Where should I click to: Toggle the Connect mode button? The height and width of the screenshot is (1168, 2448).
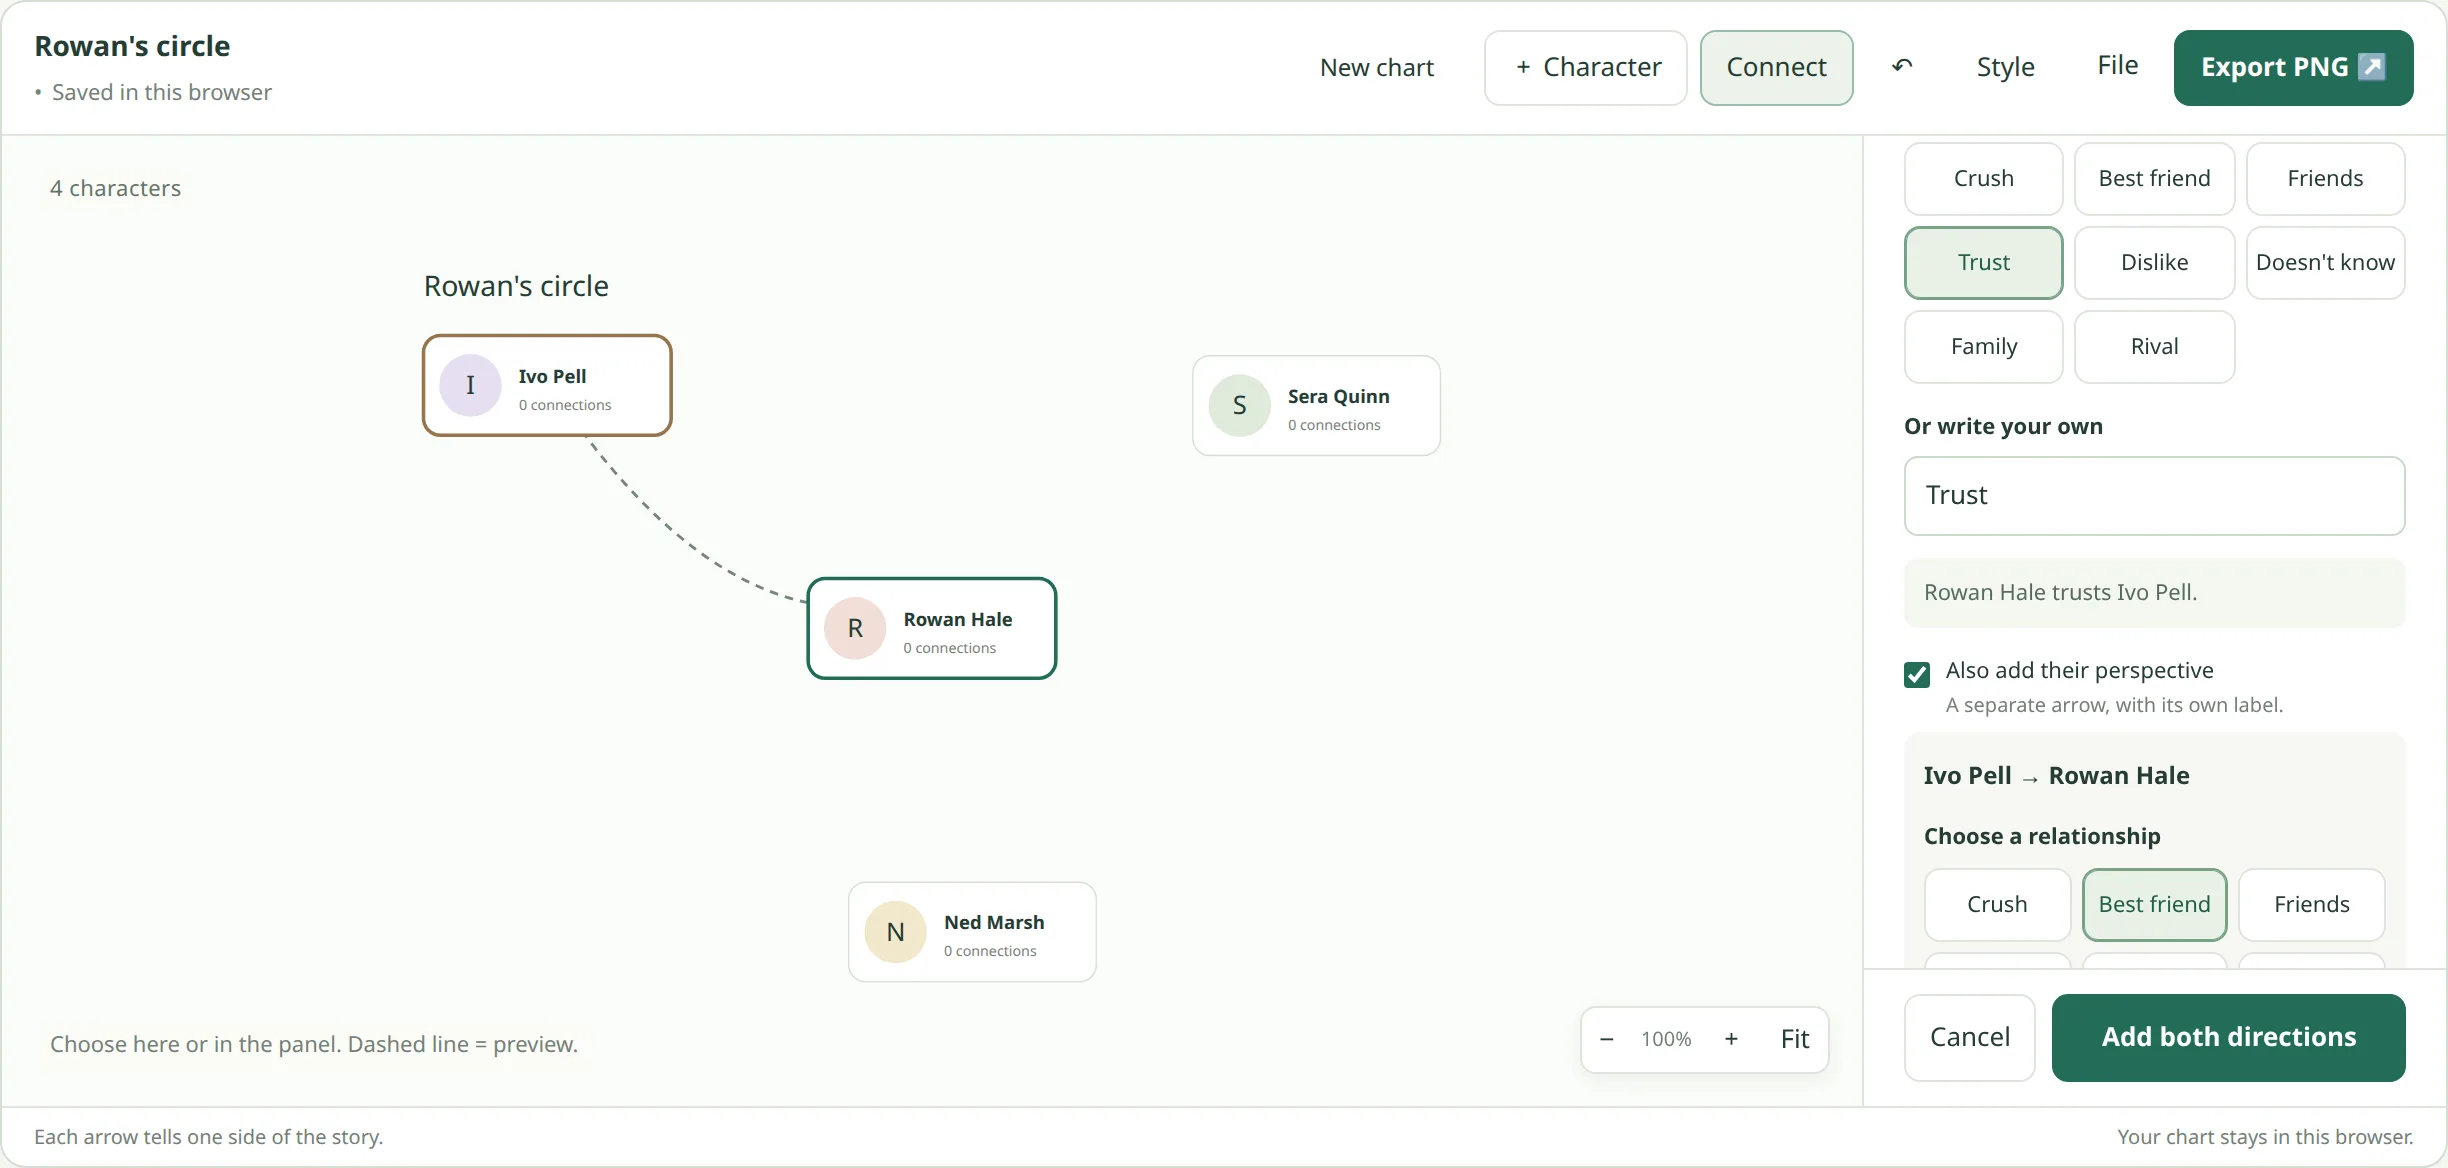[x=1776, y=67]
